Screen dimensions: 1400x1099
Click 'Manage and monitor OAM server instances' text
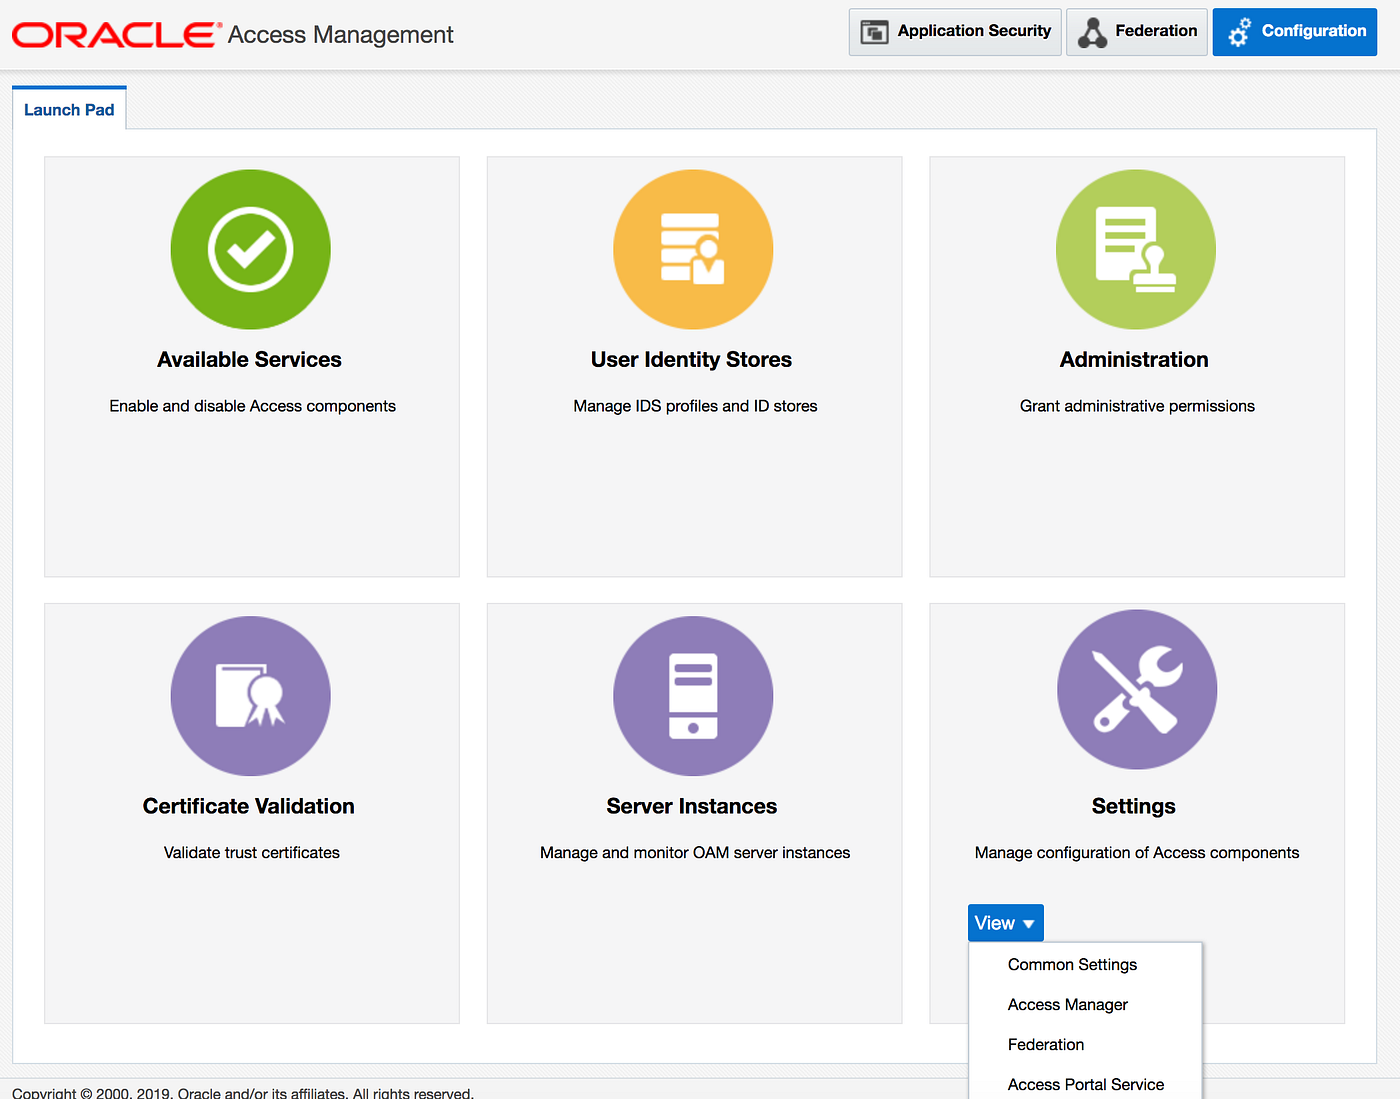(695, 853)
